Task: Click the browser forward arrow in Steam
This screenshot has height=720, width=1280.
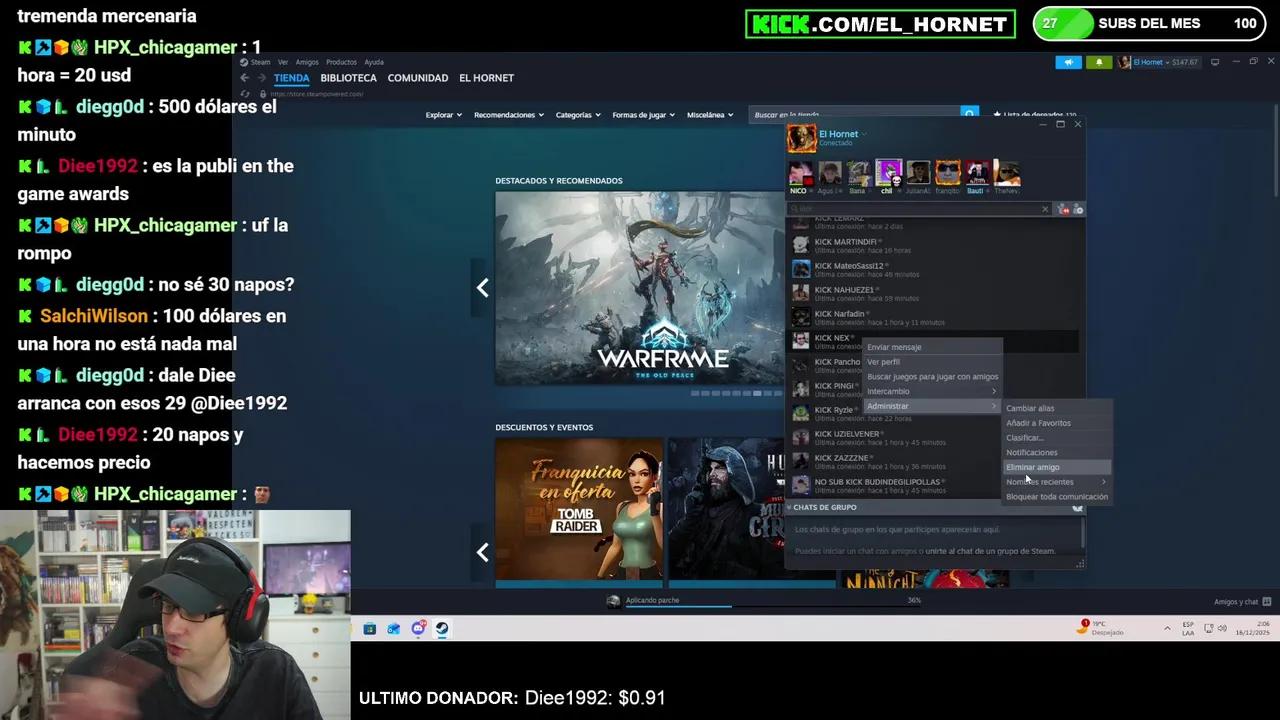Action: pos(261,78)
